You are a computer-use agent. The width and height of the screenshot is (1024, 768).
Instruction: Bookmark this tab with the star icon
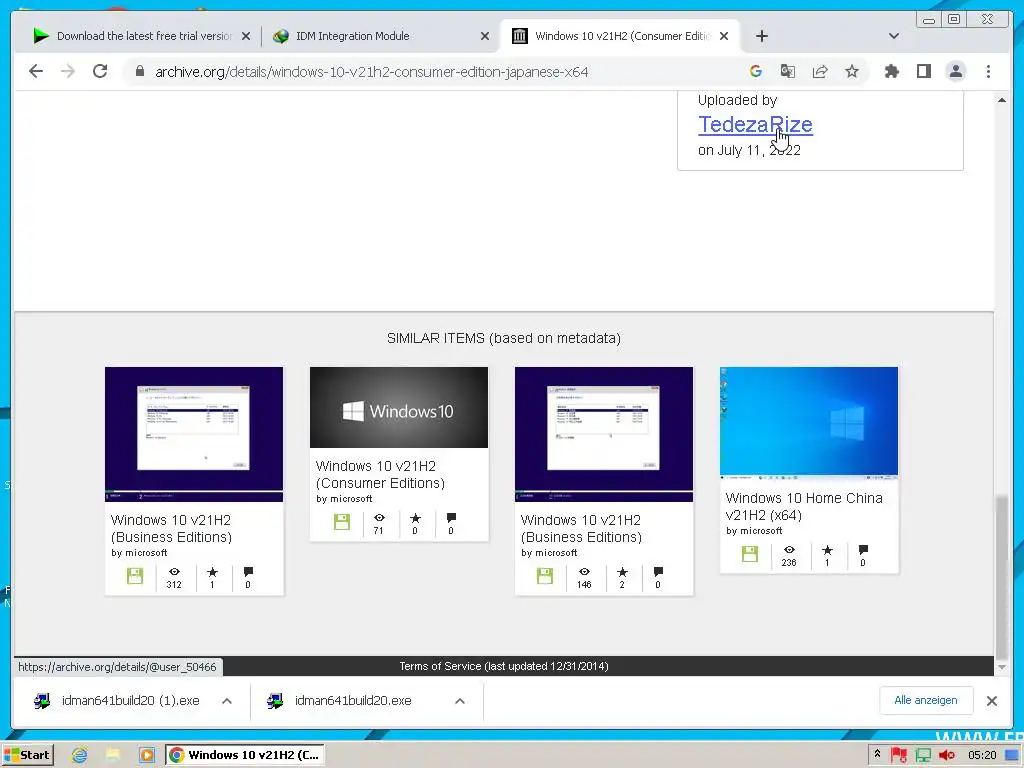[852, 71]
